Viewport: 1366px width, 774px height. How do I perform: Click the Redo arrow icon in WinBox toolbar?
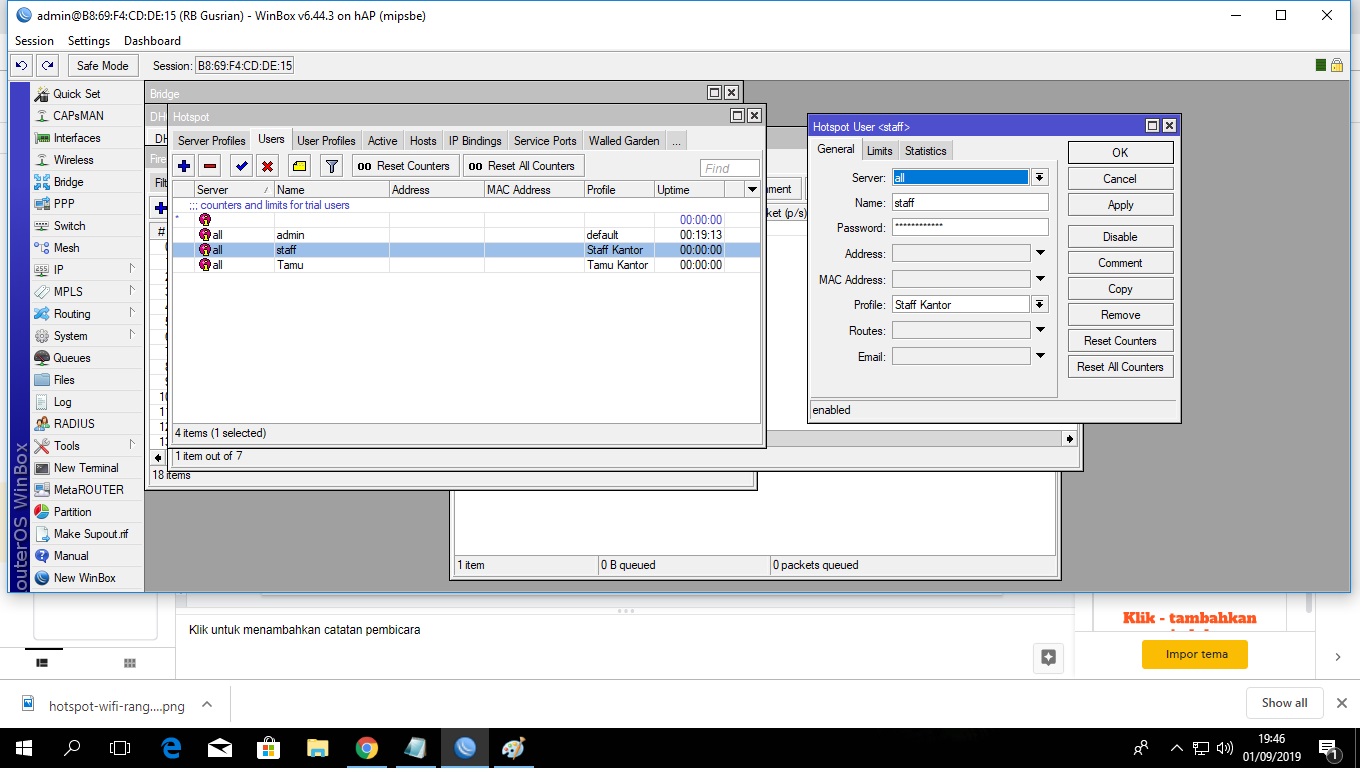coord(47,65)
